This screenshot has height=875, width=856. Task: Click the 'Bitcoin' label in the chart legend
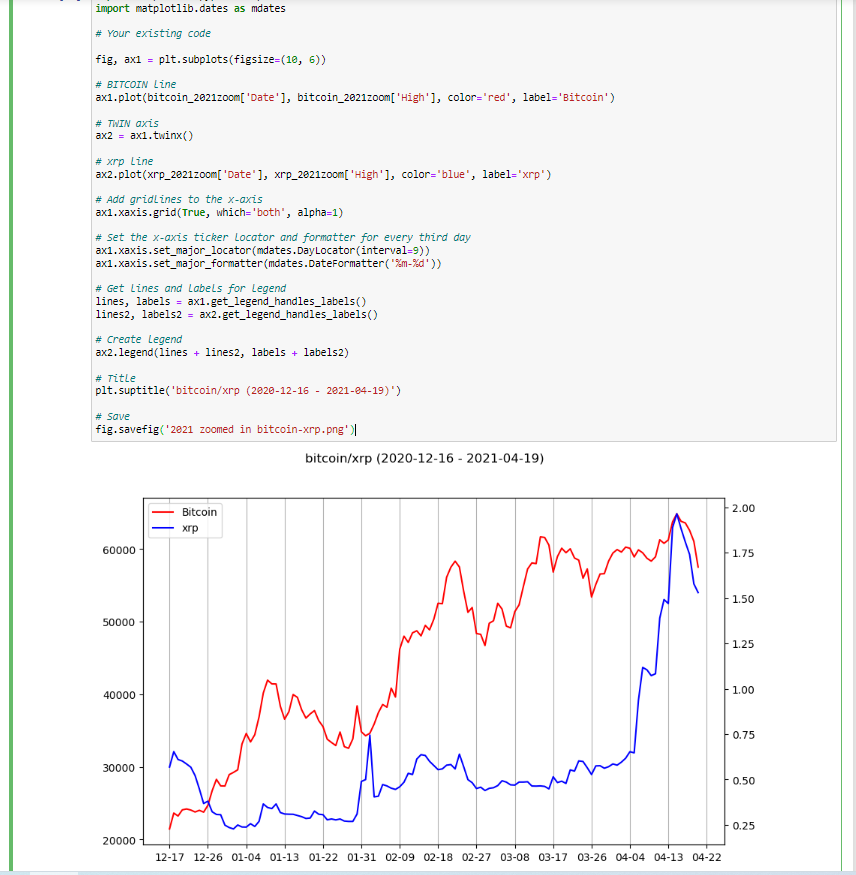click(199, 512)
